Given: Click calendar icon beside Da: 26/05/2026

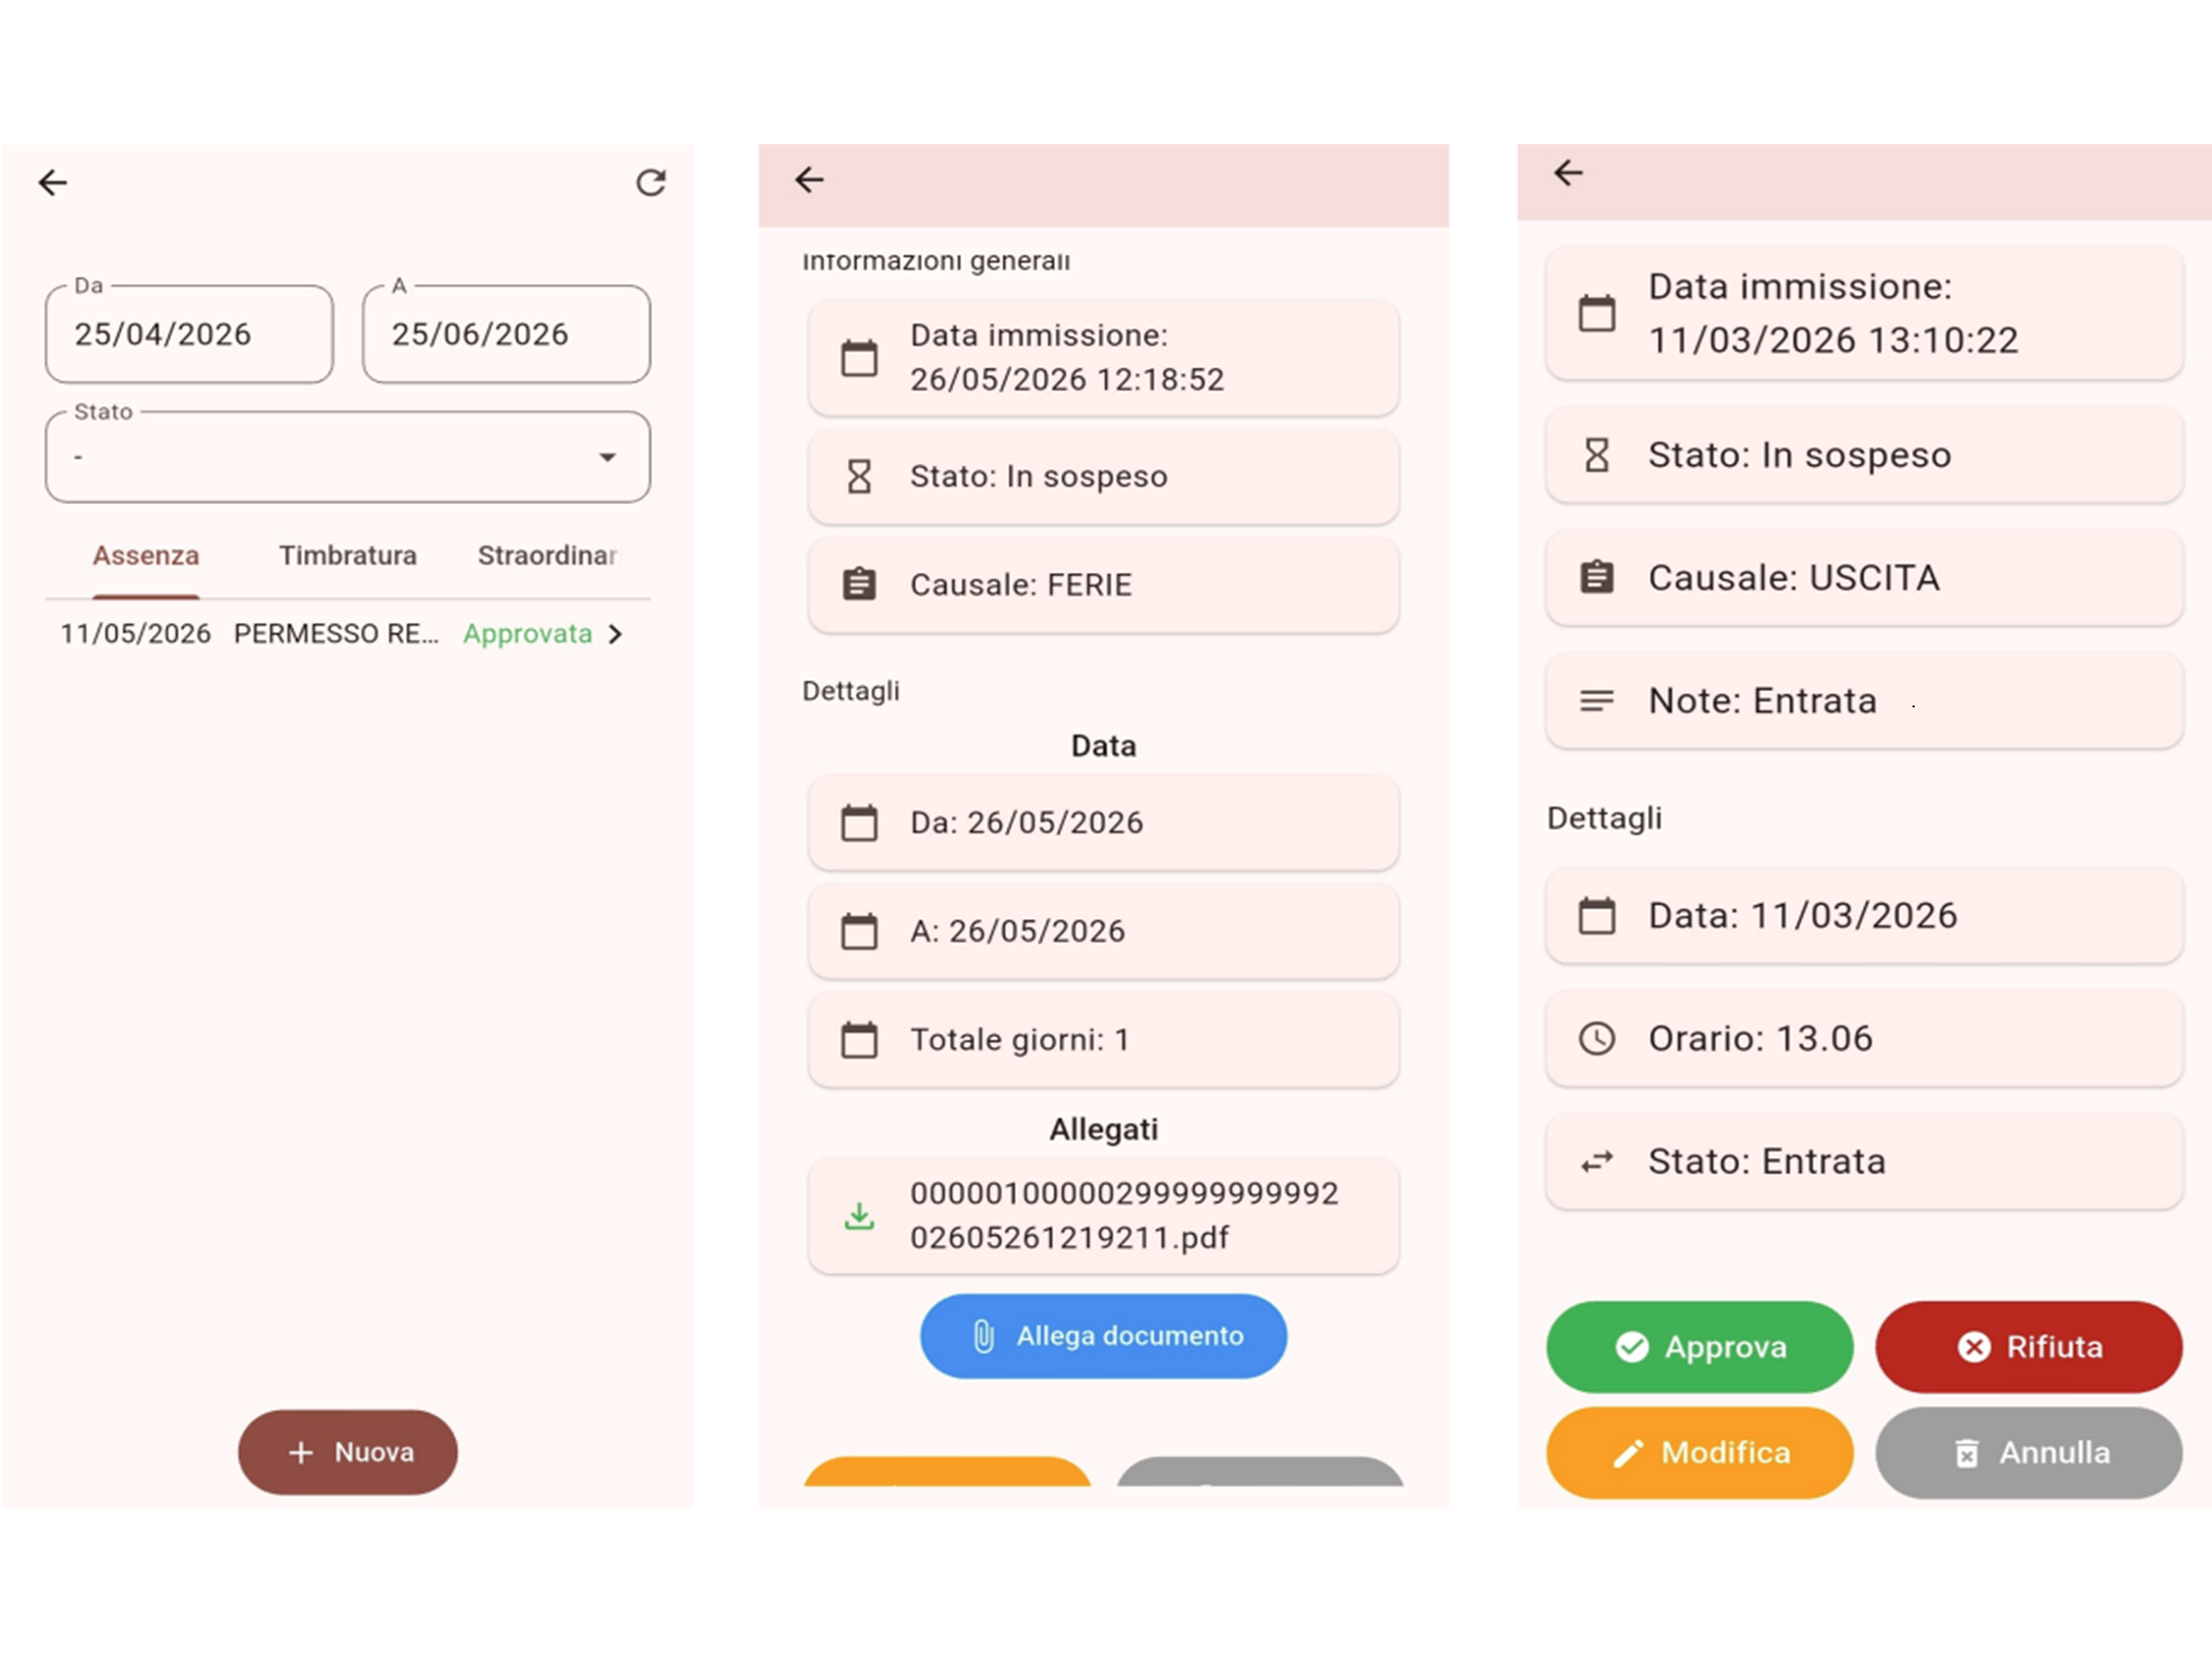Looking at the screenshot, I should pos(859,823).
